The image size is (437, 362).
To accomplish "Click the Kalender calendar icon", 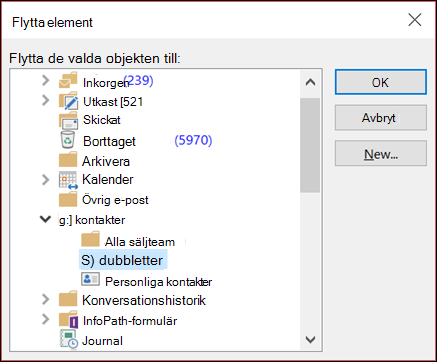I will tap(68, 180).
